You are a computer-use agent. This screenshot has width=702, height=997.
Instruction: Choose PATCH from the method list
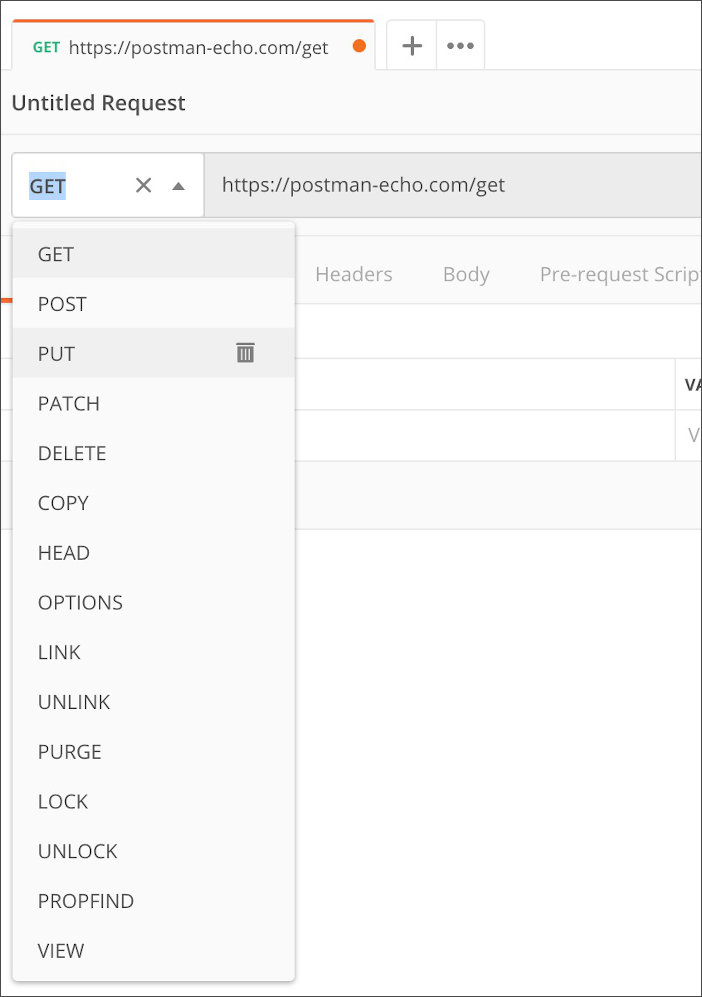(153, 403)
